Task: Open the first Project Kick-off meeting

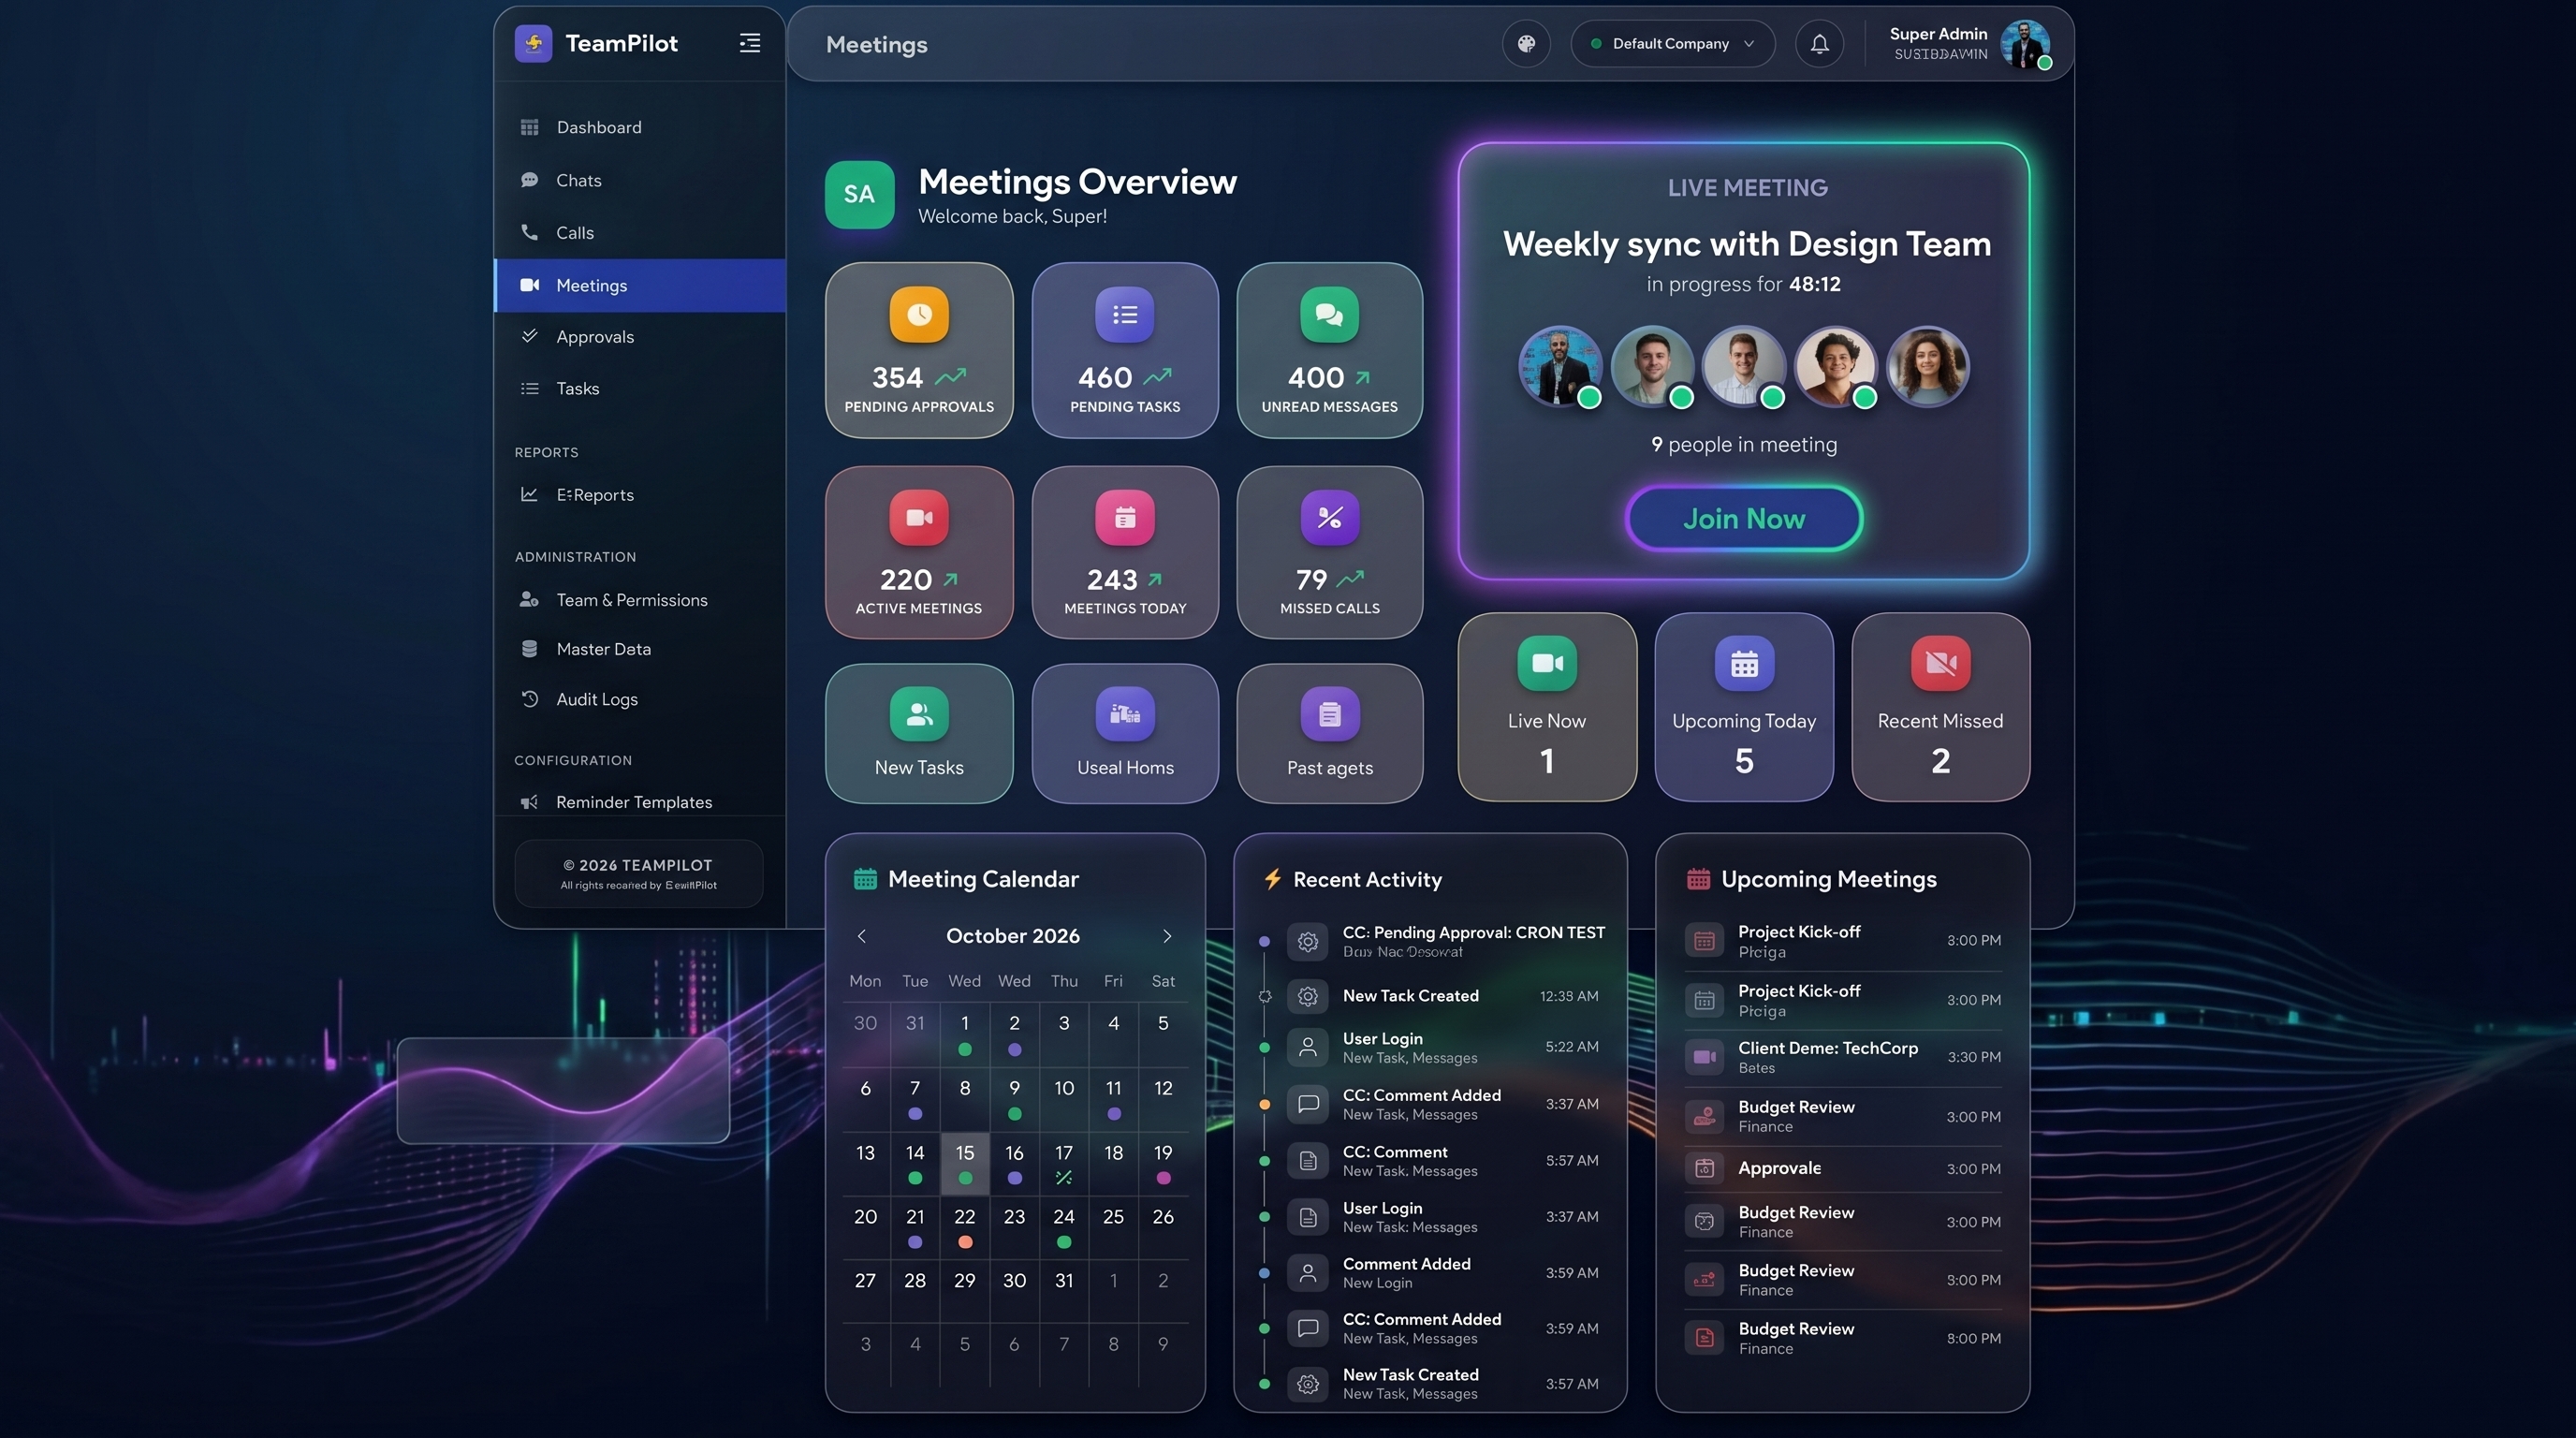Action: click(x=1842, y=940)
